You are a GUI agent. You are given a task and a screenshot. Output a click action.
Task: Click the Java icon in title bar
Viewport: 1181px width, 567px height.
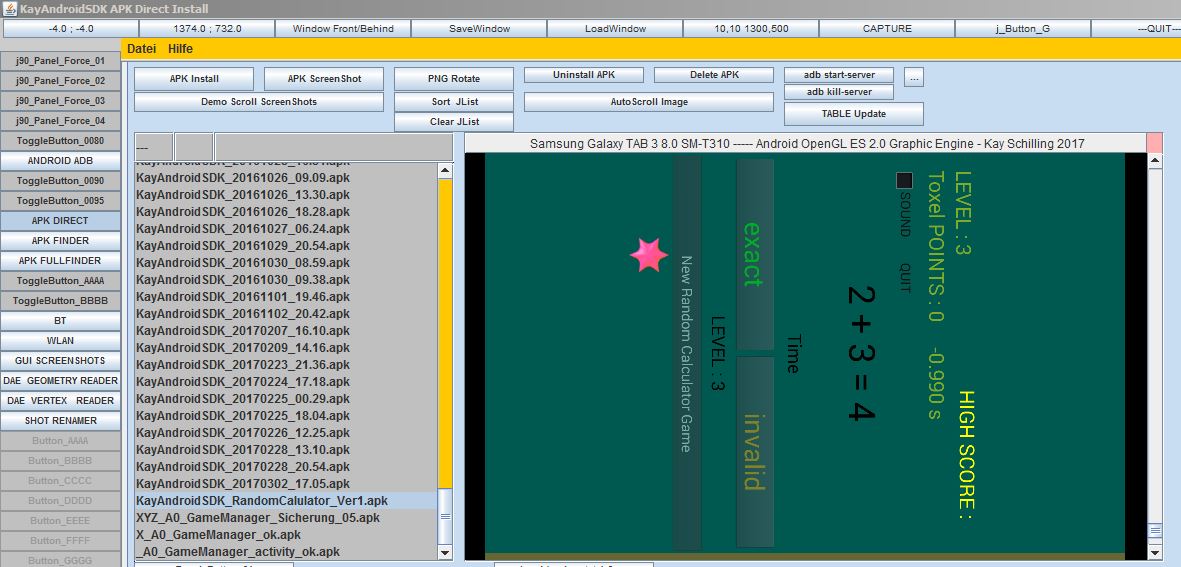pyautogui.click(x=9, y=8)
